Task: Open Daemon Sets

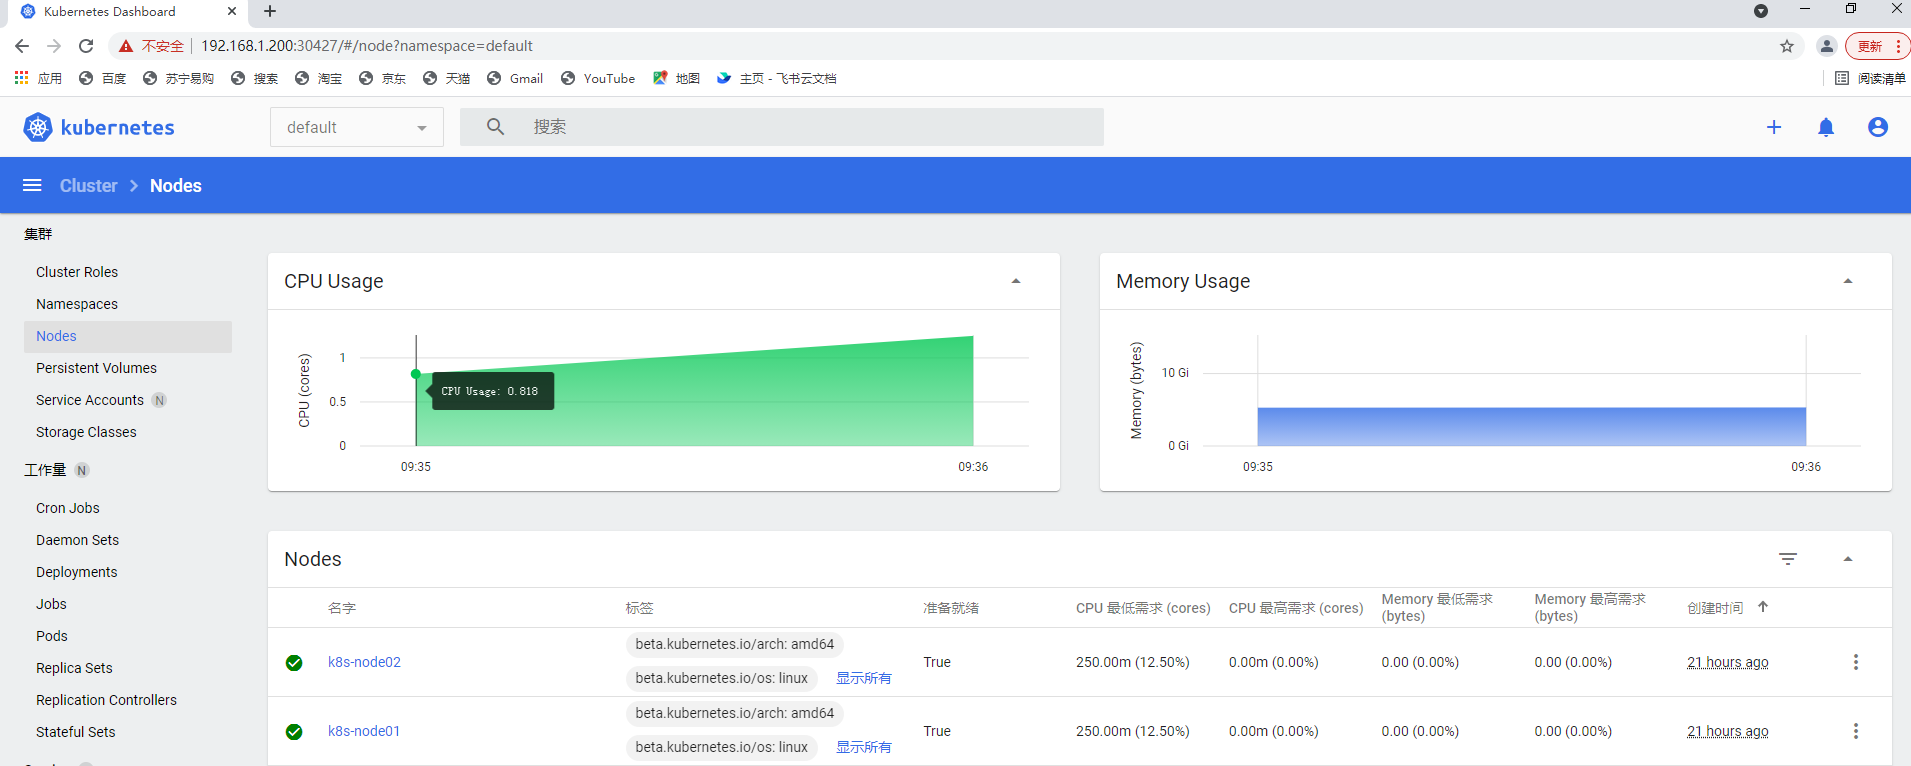Action: click(x=77, y=540)
